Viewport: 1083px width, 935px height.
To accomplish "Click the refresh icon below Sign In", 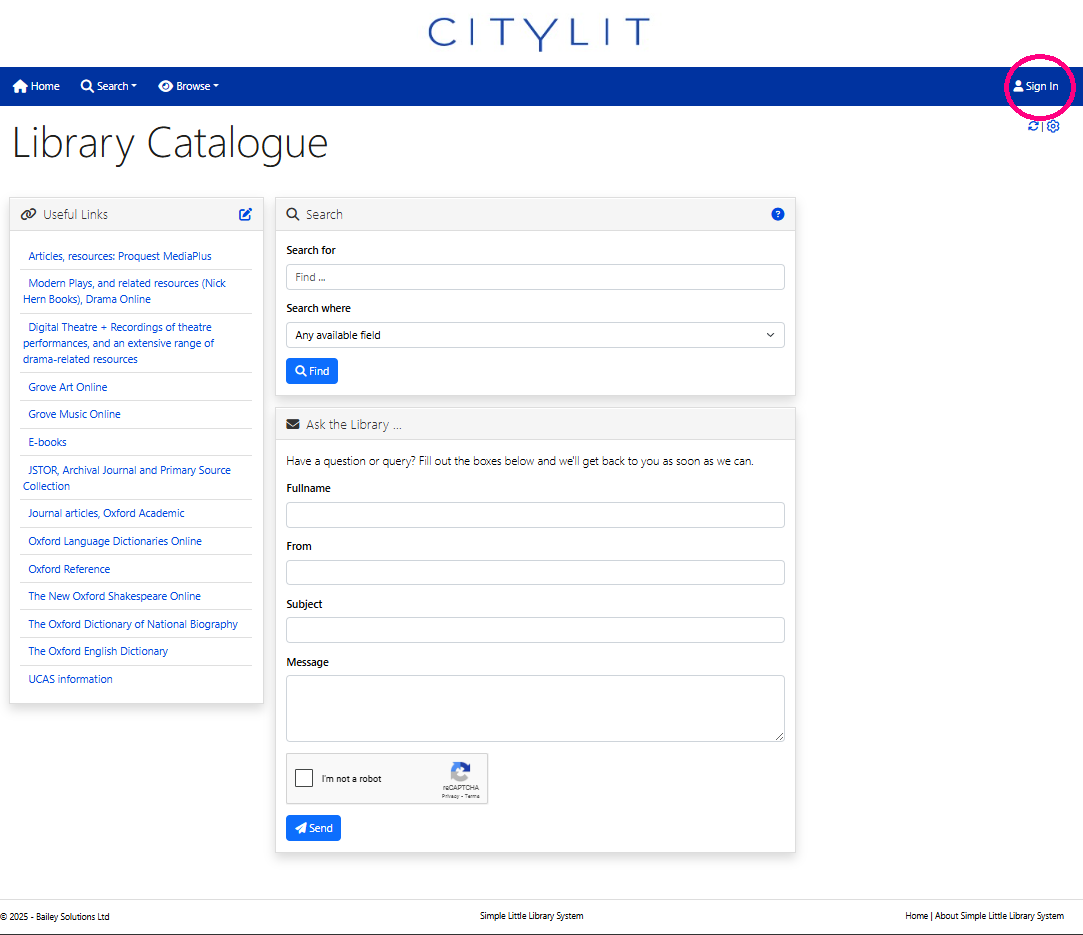I will pos(1033,126).
